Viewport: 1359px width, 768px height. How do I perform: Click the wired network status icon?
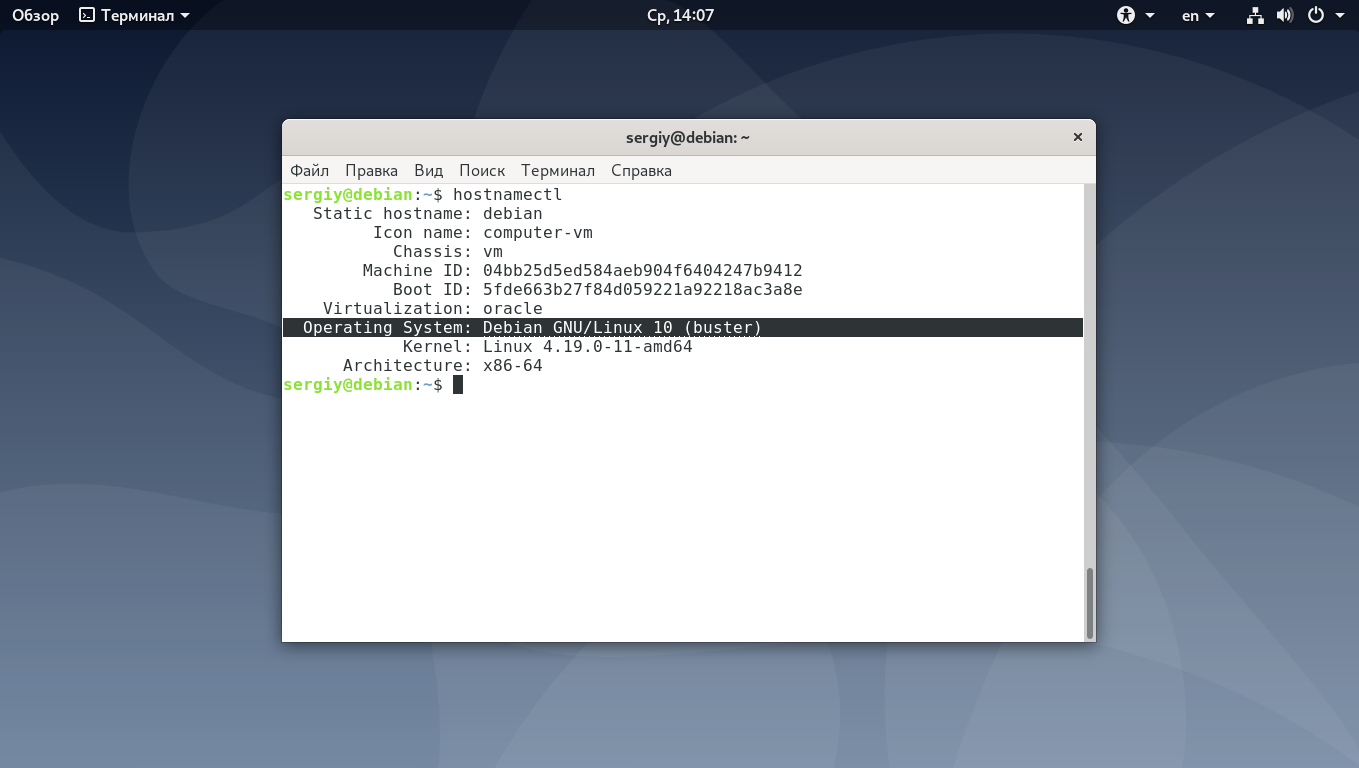coord(1254,15)
